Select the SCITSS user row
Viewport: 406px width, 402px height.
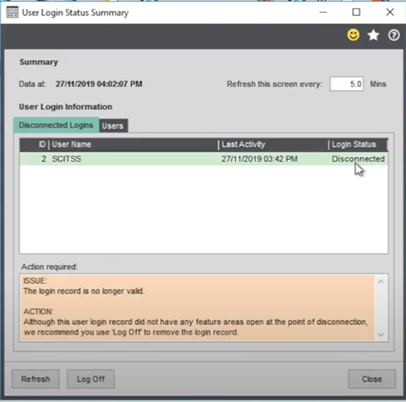[204, 159]
